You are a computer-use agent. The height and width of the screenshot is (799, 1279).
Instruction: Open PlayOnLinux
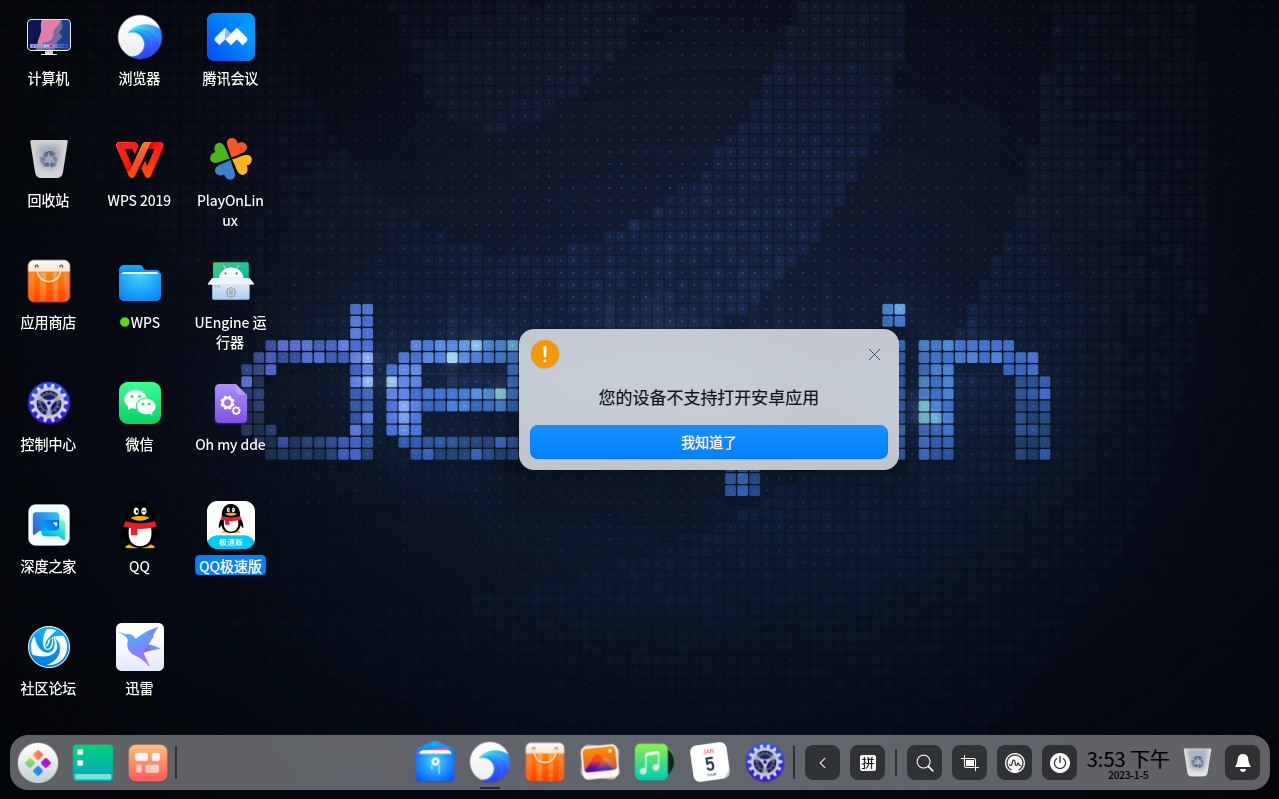(x=230, y=159)
